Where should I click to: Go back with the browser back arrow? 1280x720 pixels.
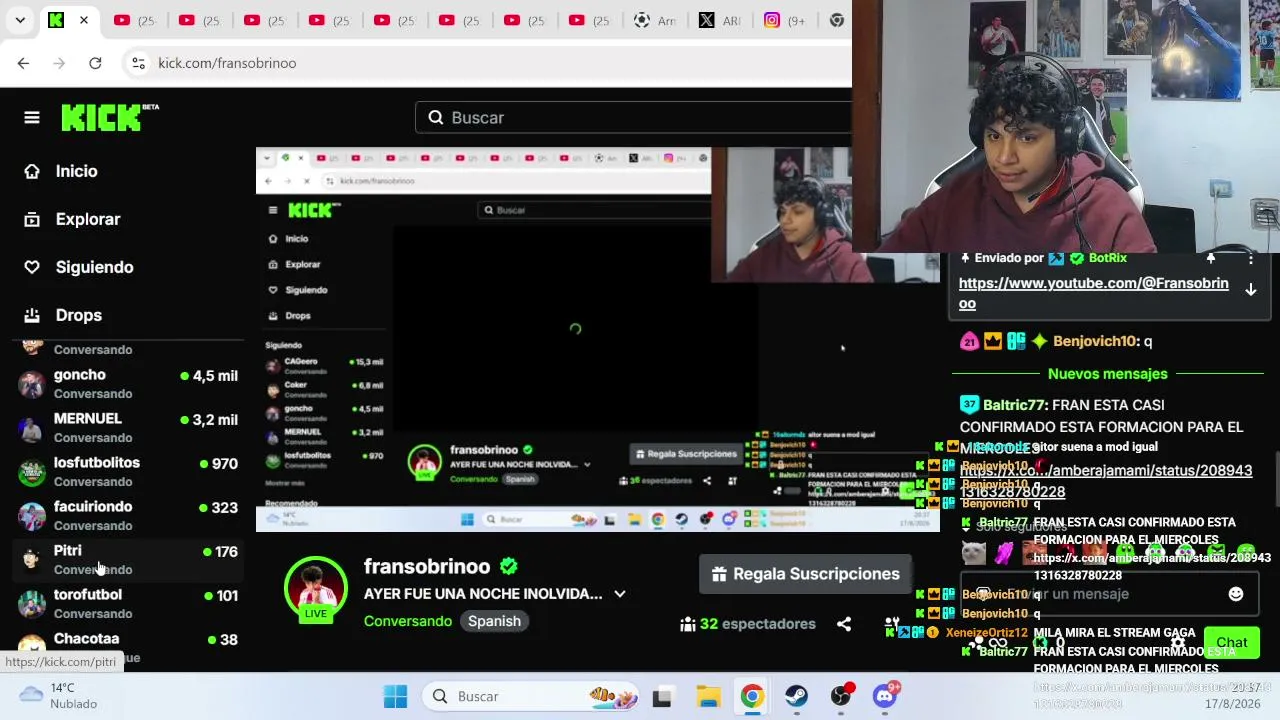[23, 63]
